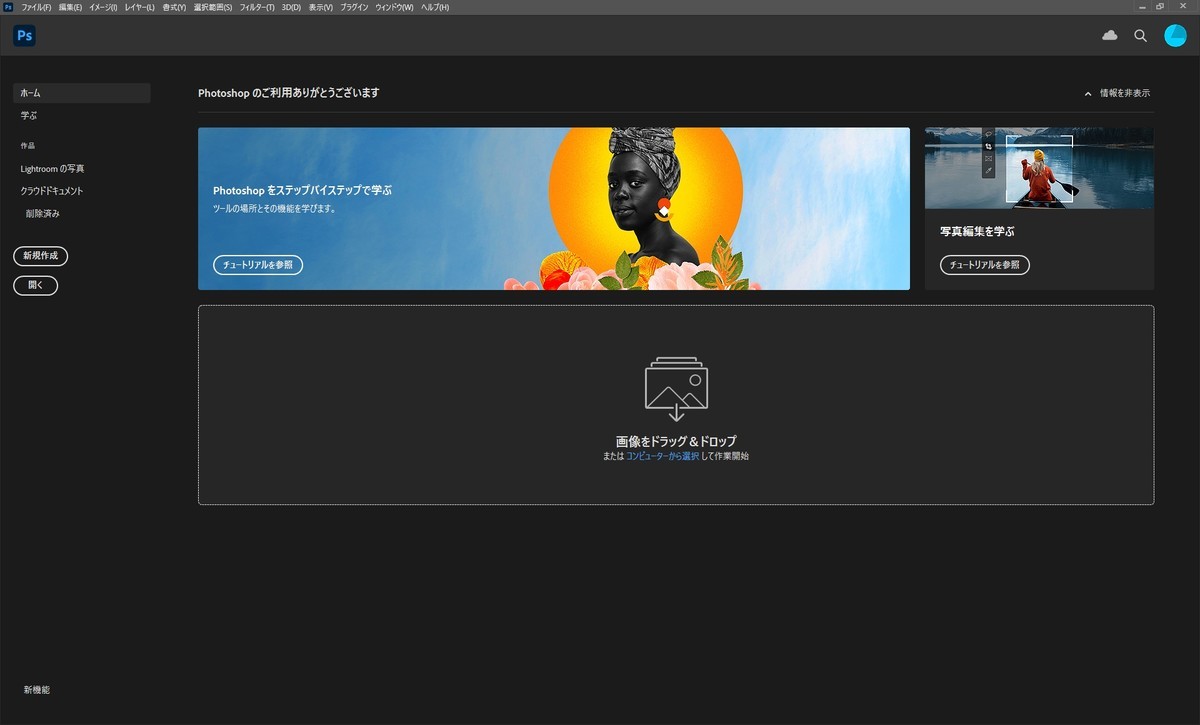1200x725 pixels.
Task: Click the portrait banner artwork
Action: pyautogui.click(x=645, y=209)
